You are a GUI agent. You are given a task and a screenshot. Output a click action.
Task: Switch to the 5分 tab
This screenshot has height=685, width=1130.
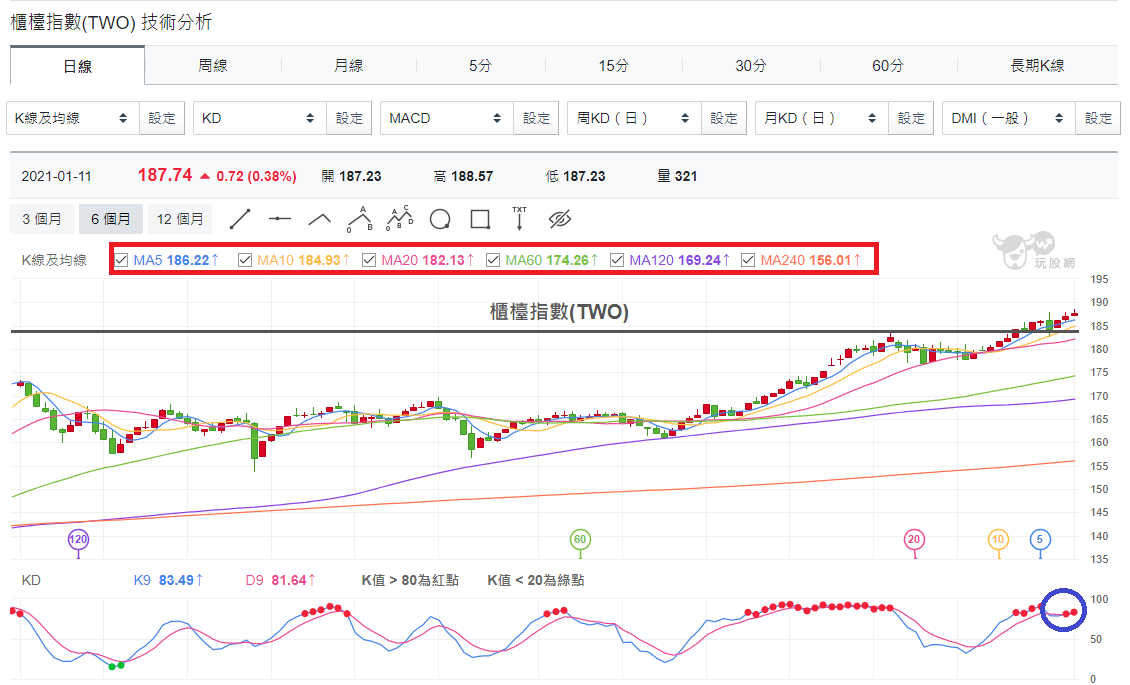tap(481, 66)
